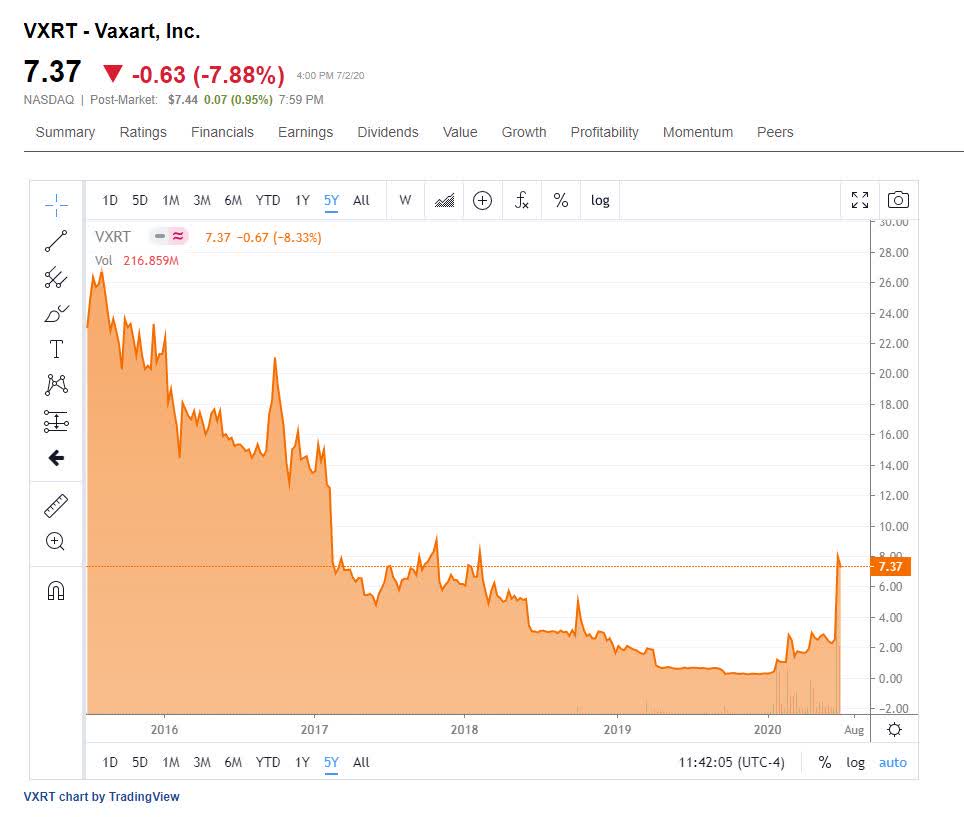
Task: Open the Dividends tab
Action: tap(388, 132)
